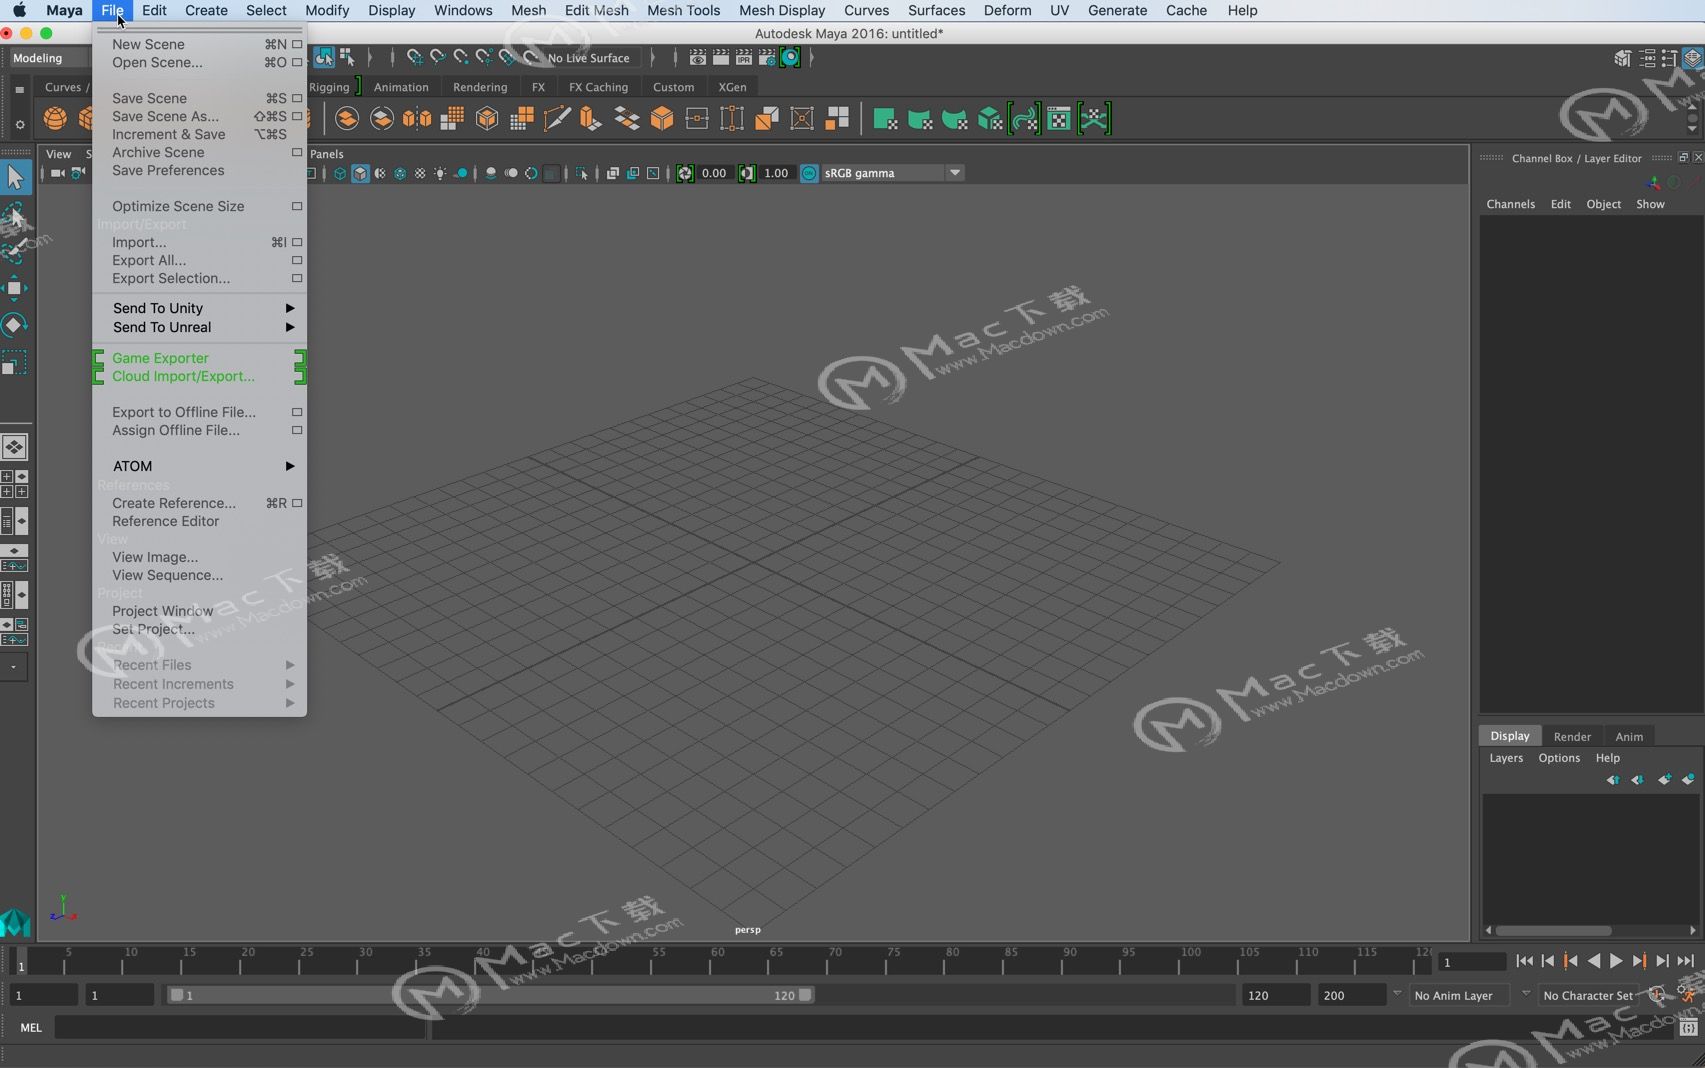Expand the Recent Projects submenu
The height and width of the screenshot is (1068, 1705).
[x=199, y=703]
